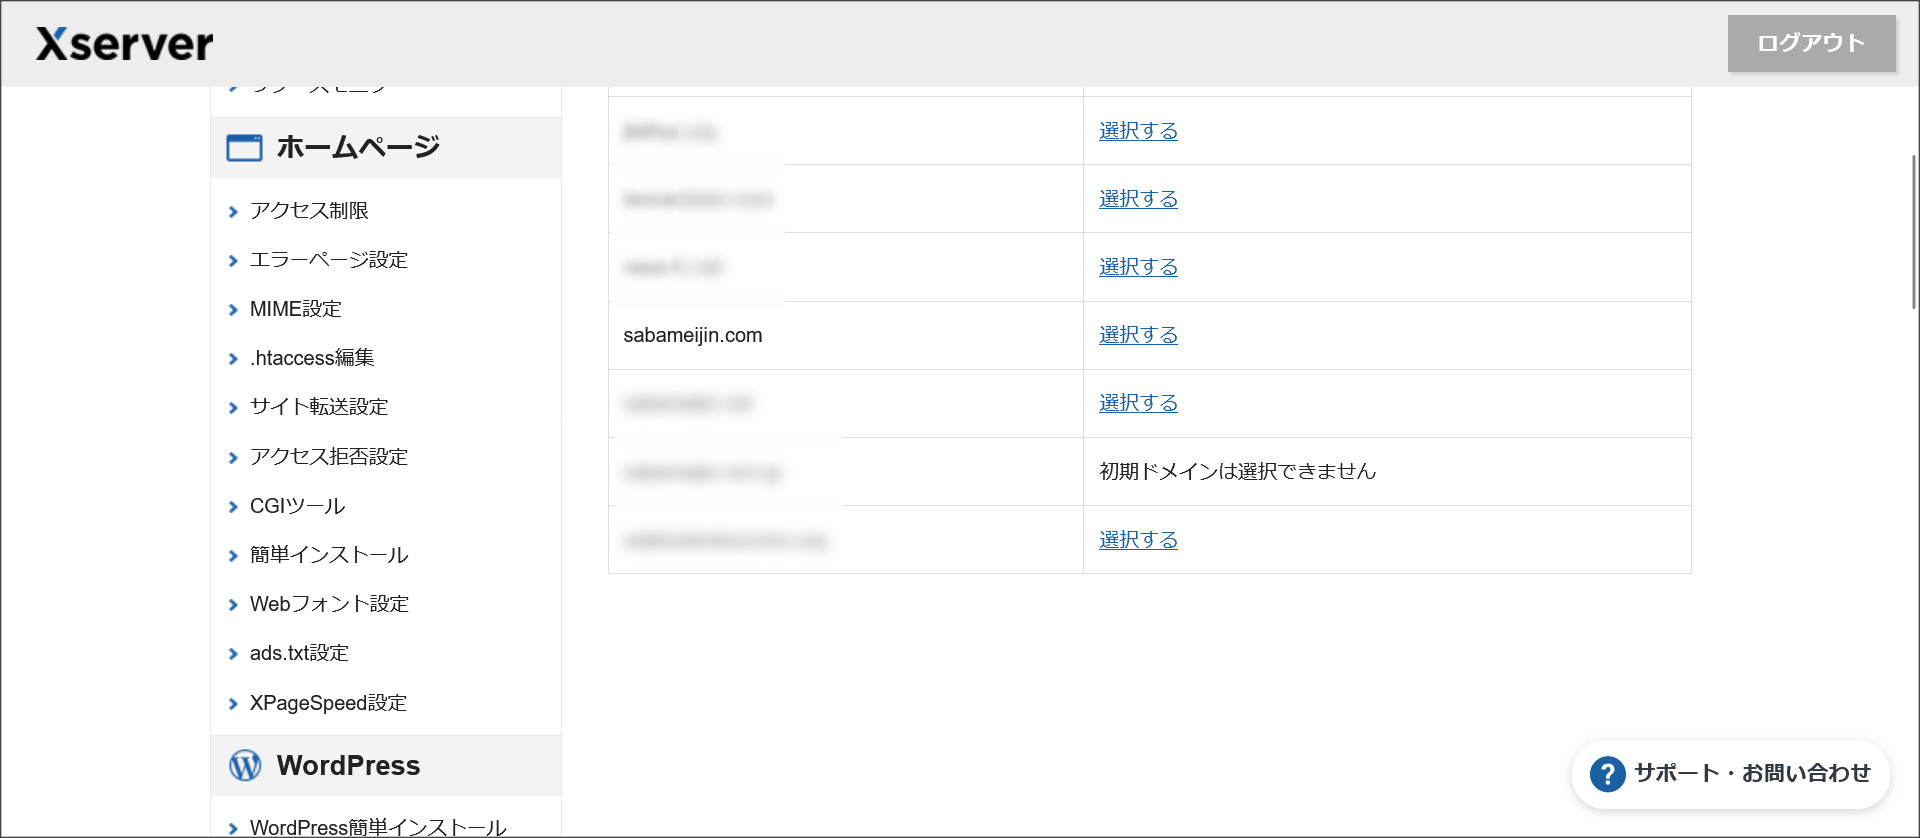Click the Xserver logo
The height and width of the screenshot is (838, 1920).
[125, 44]
